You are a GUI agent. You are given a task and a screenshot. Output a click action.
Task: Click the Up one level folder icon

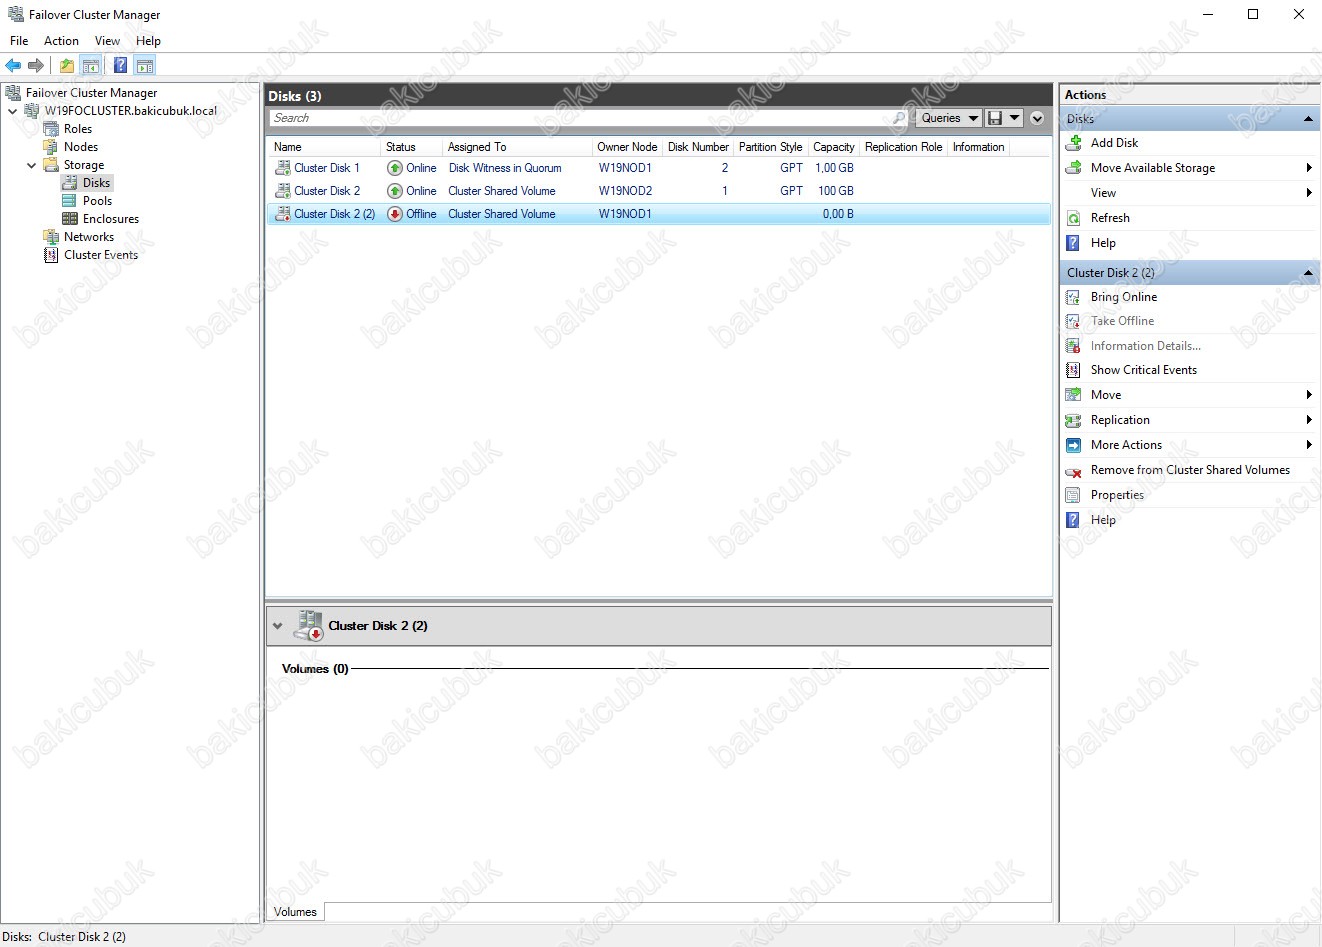click(x=66, y=65)
